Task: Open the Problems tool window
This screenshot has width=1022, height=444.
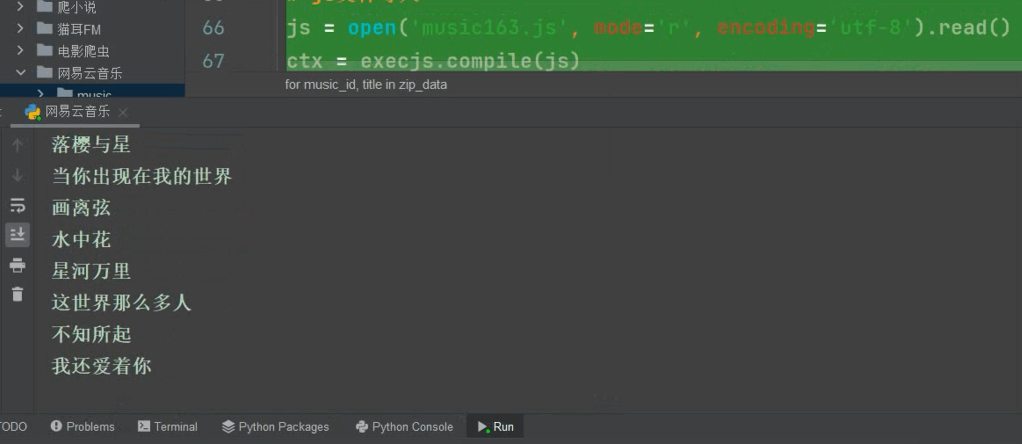Action: coord(82,426)
